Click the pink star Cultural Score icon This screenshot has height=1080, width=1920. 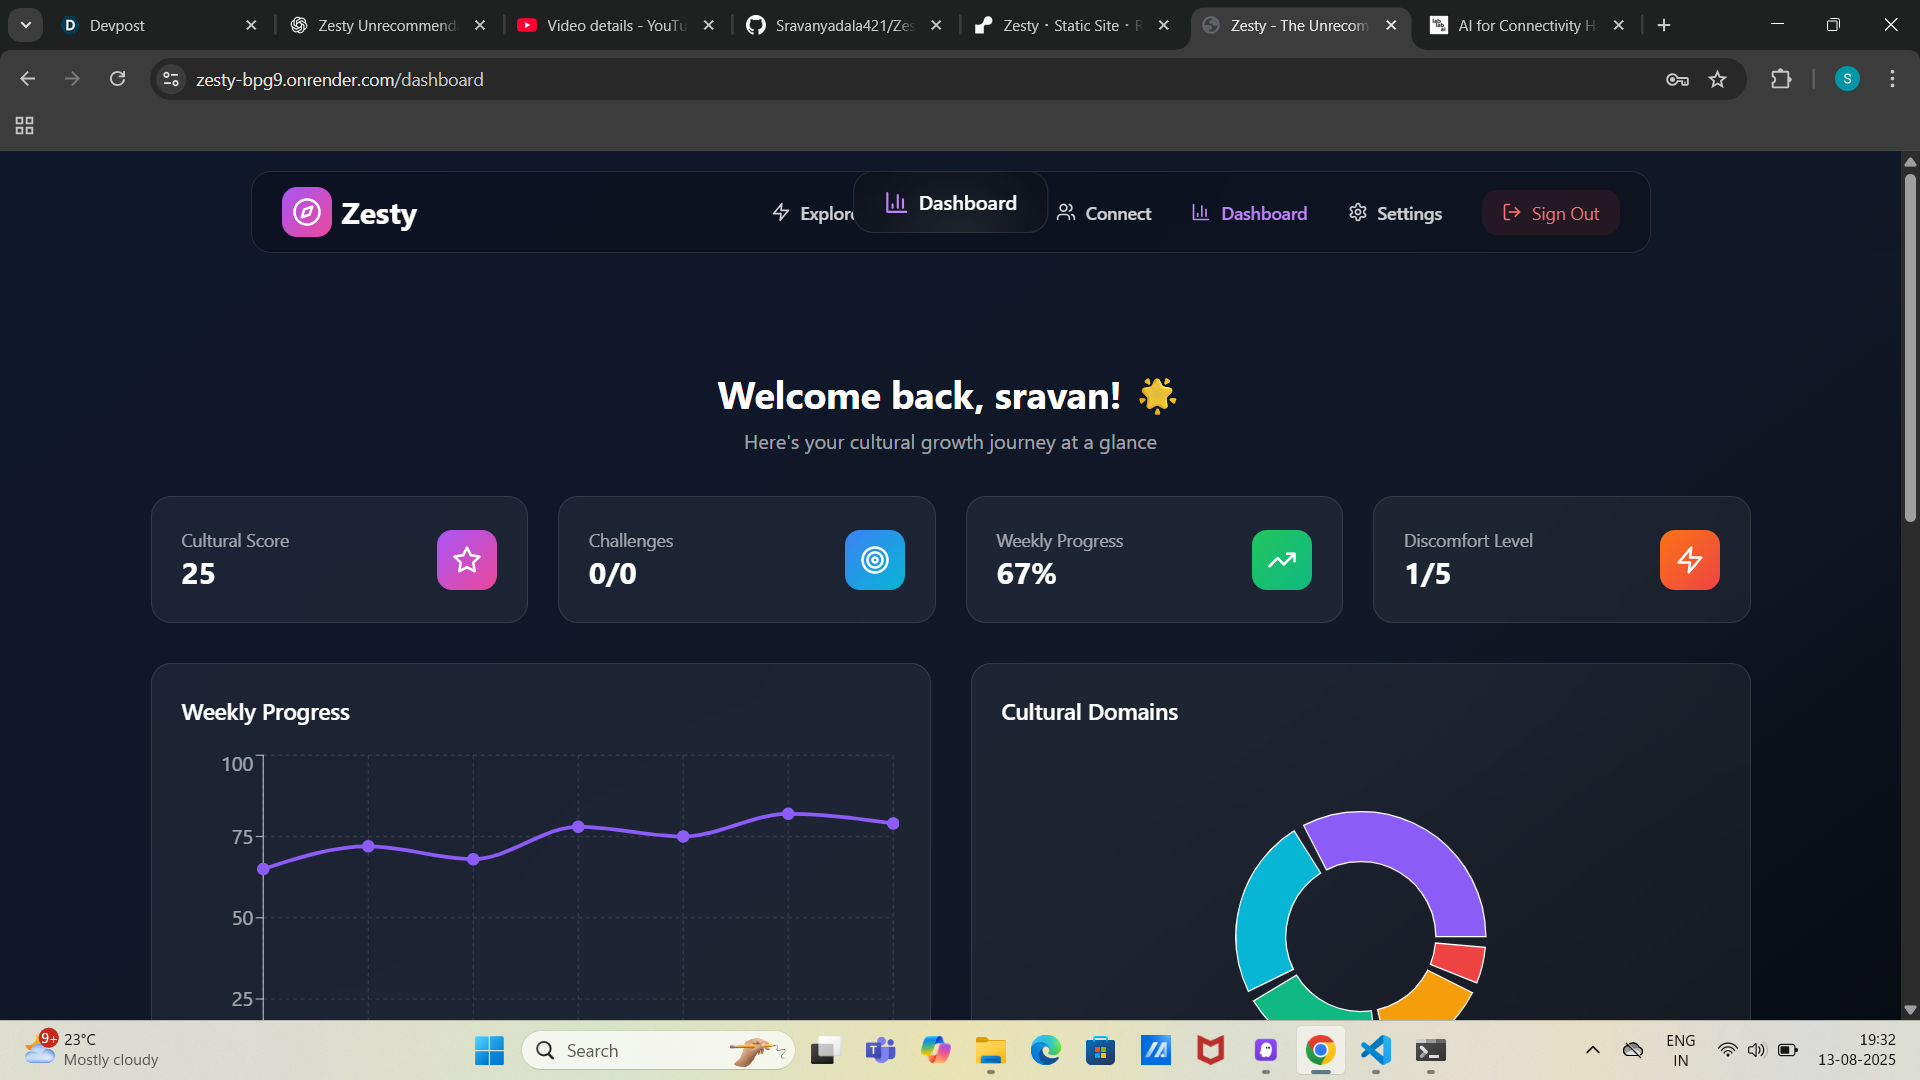coord(466,560)
